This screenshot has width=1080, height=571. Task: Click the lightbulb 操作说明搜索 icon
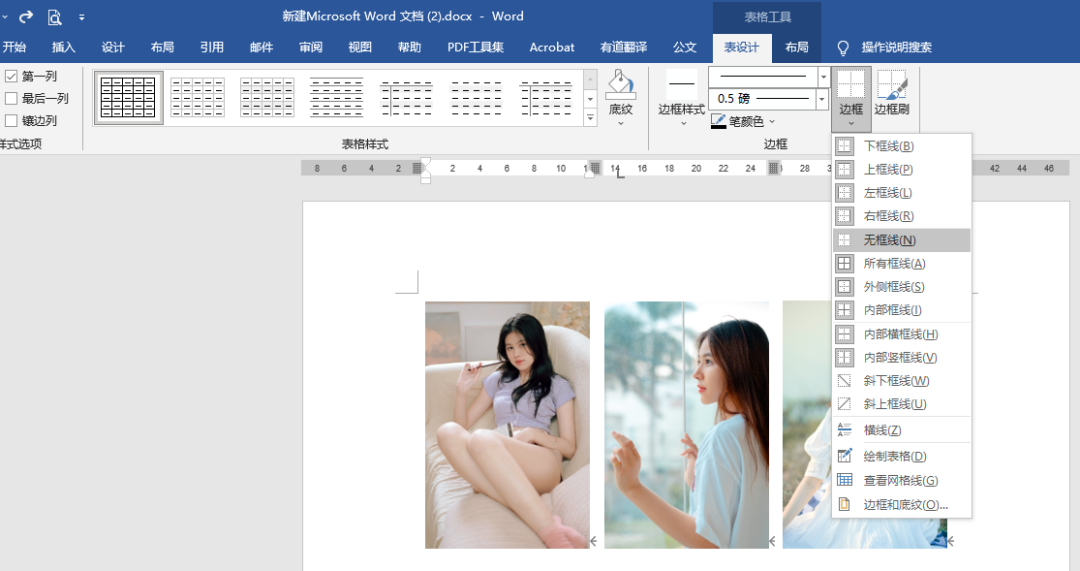(x=842, y=48)
